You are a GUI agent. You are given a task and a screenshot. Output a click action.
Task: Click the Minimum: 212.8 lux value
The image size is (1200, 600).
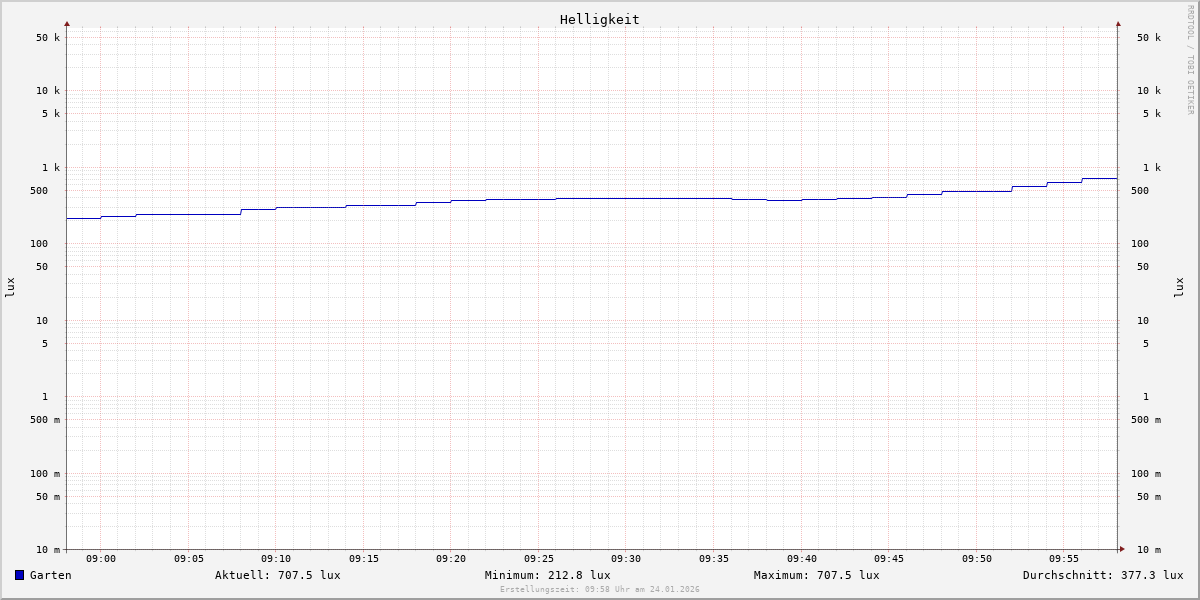click(x=547, y=575)
